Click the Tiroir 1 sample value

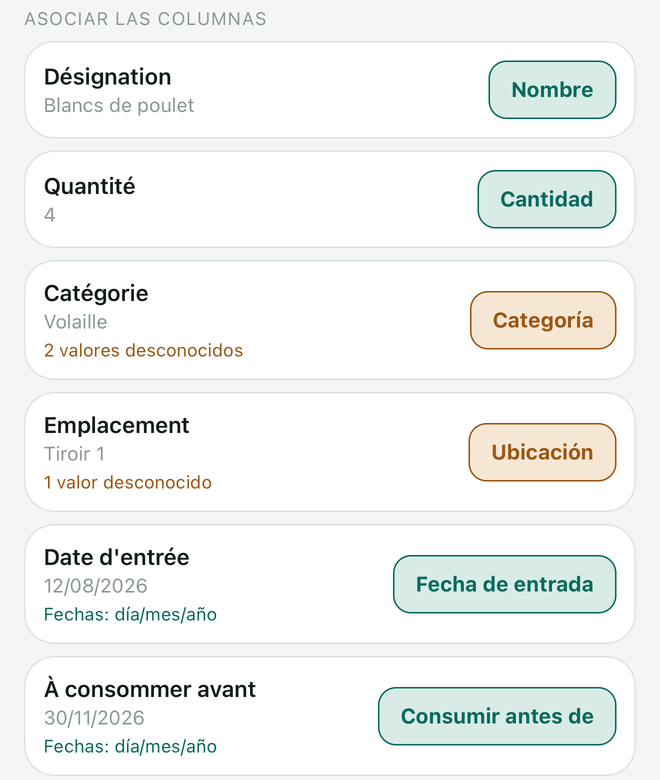click(x=74, y=454)
